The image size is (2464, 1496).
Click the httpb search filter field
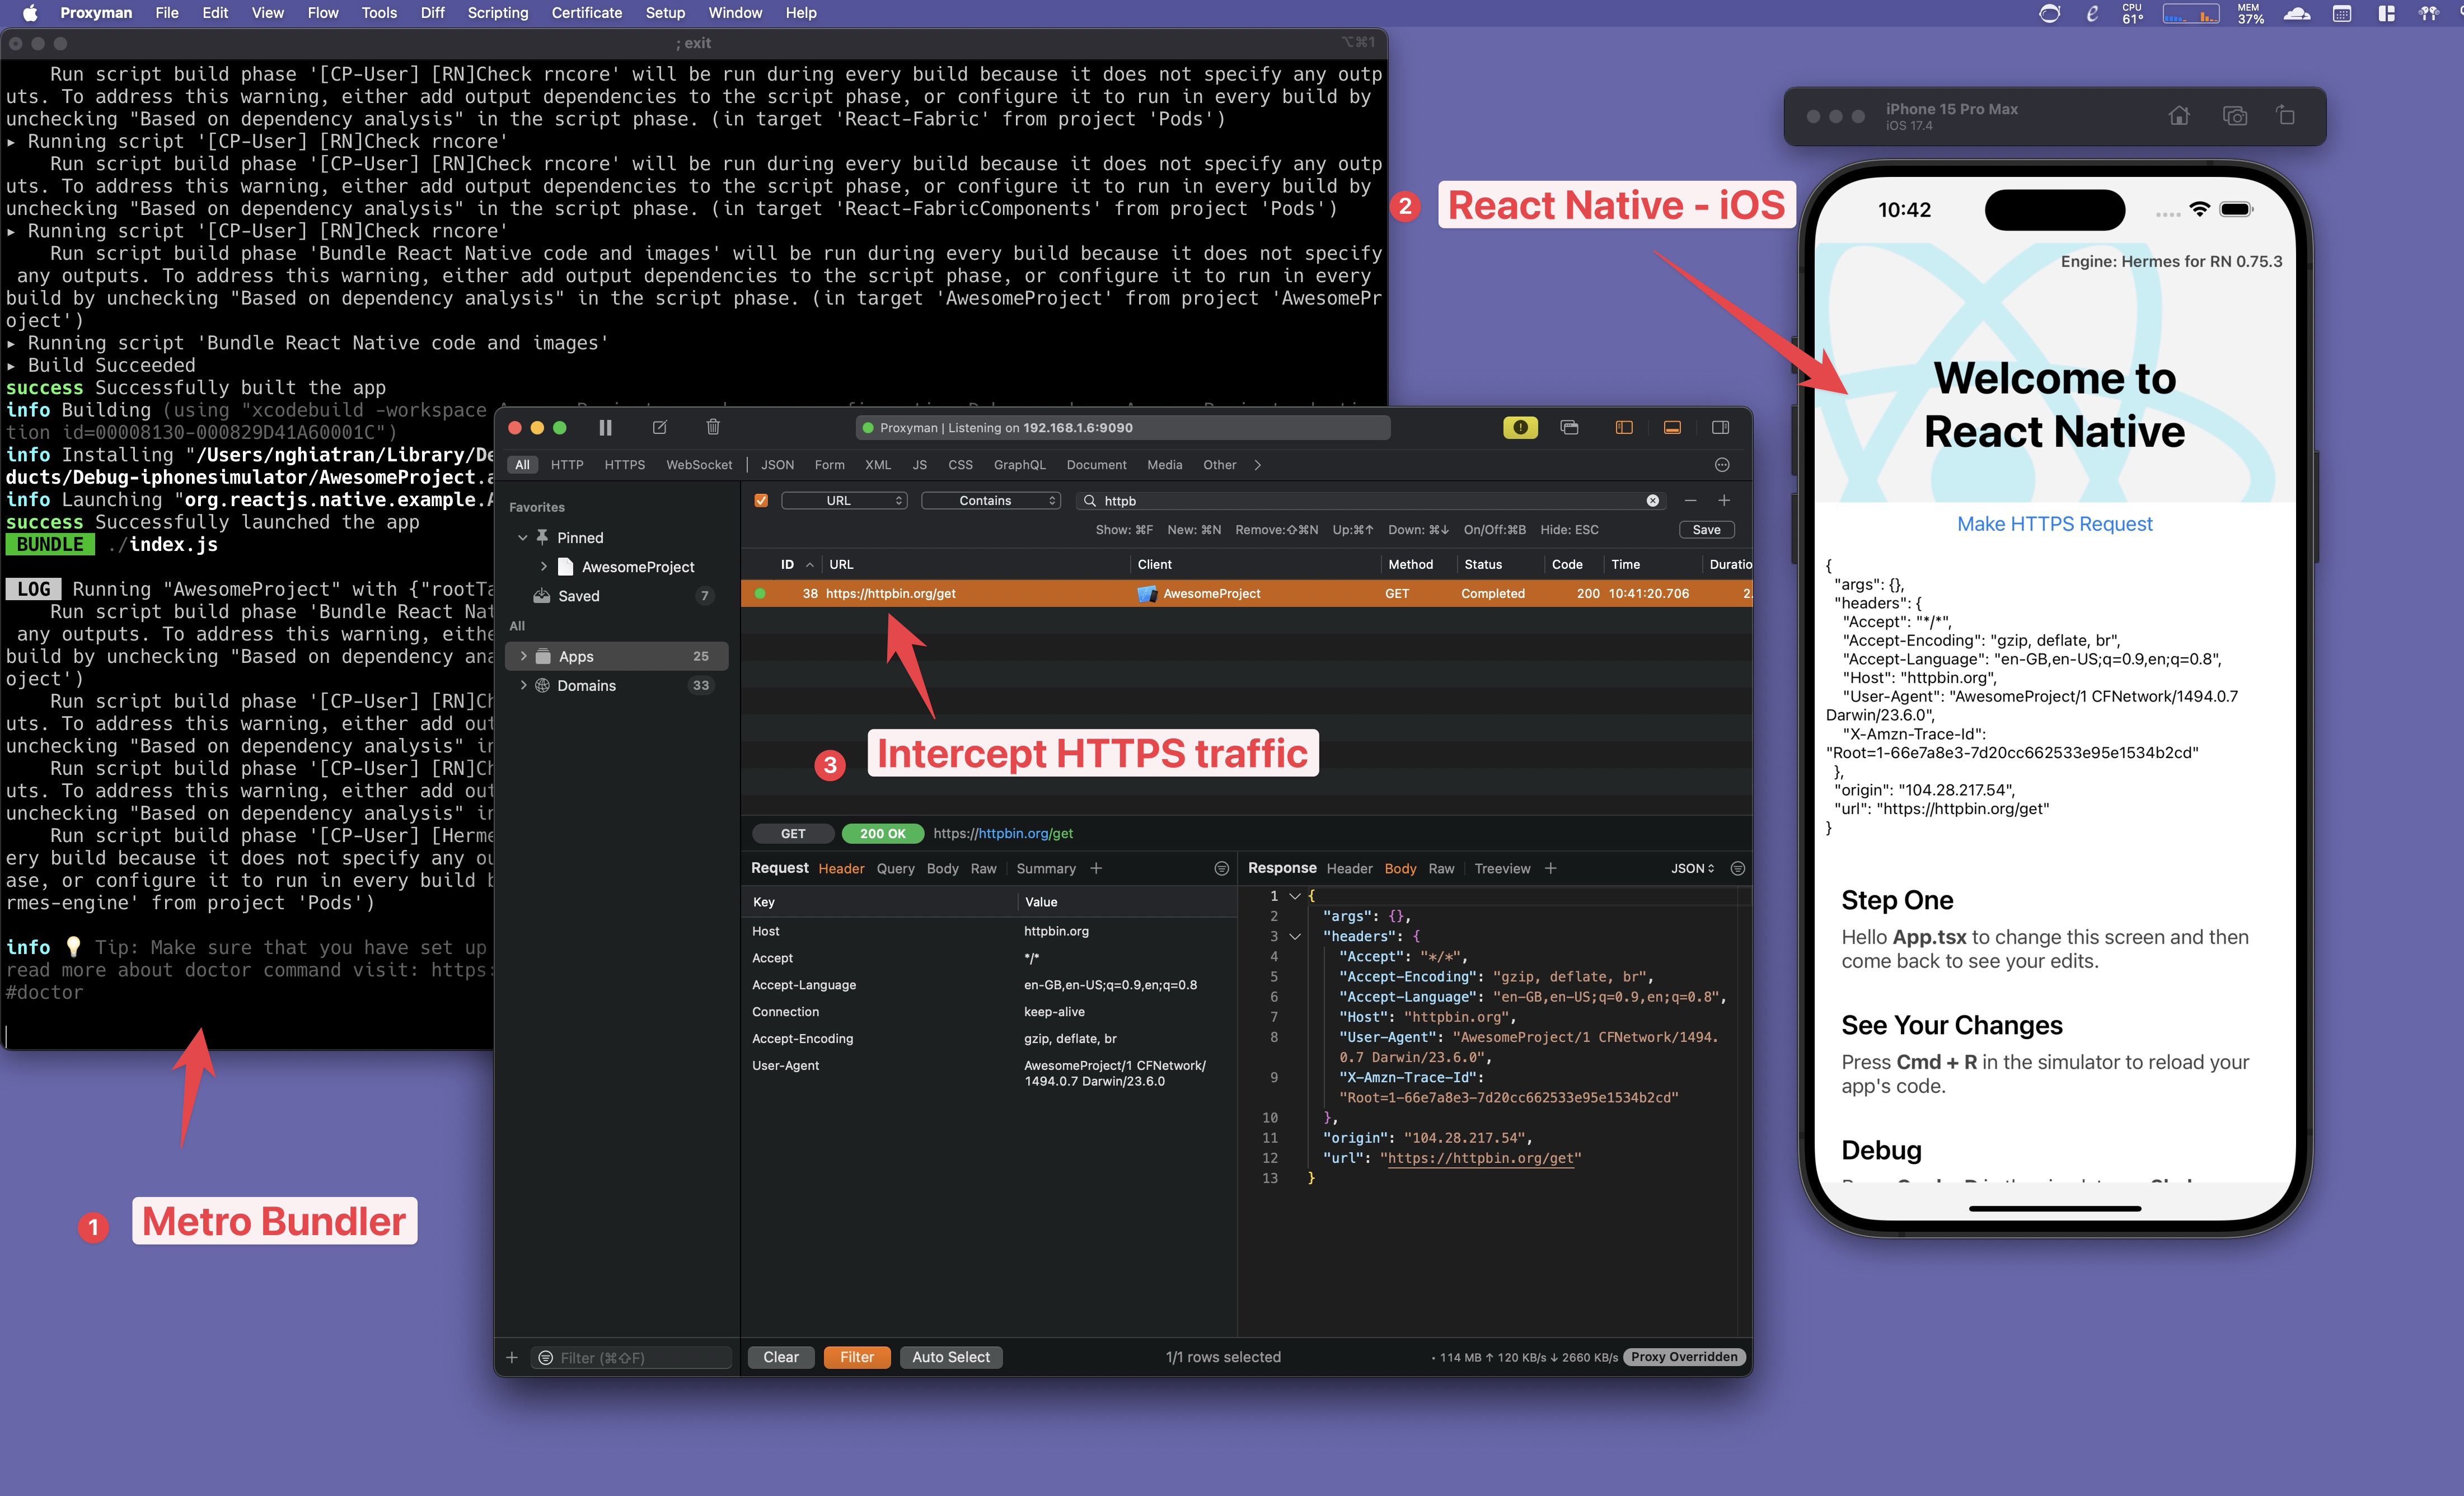(x=1370, y=501)
